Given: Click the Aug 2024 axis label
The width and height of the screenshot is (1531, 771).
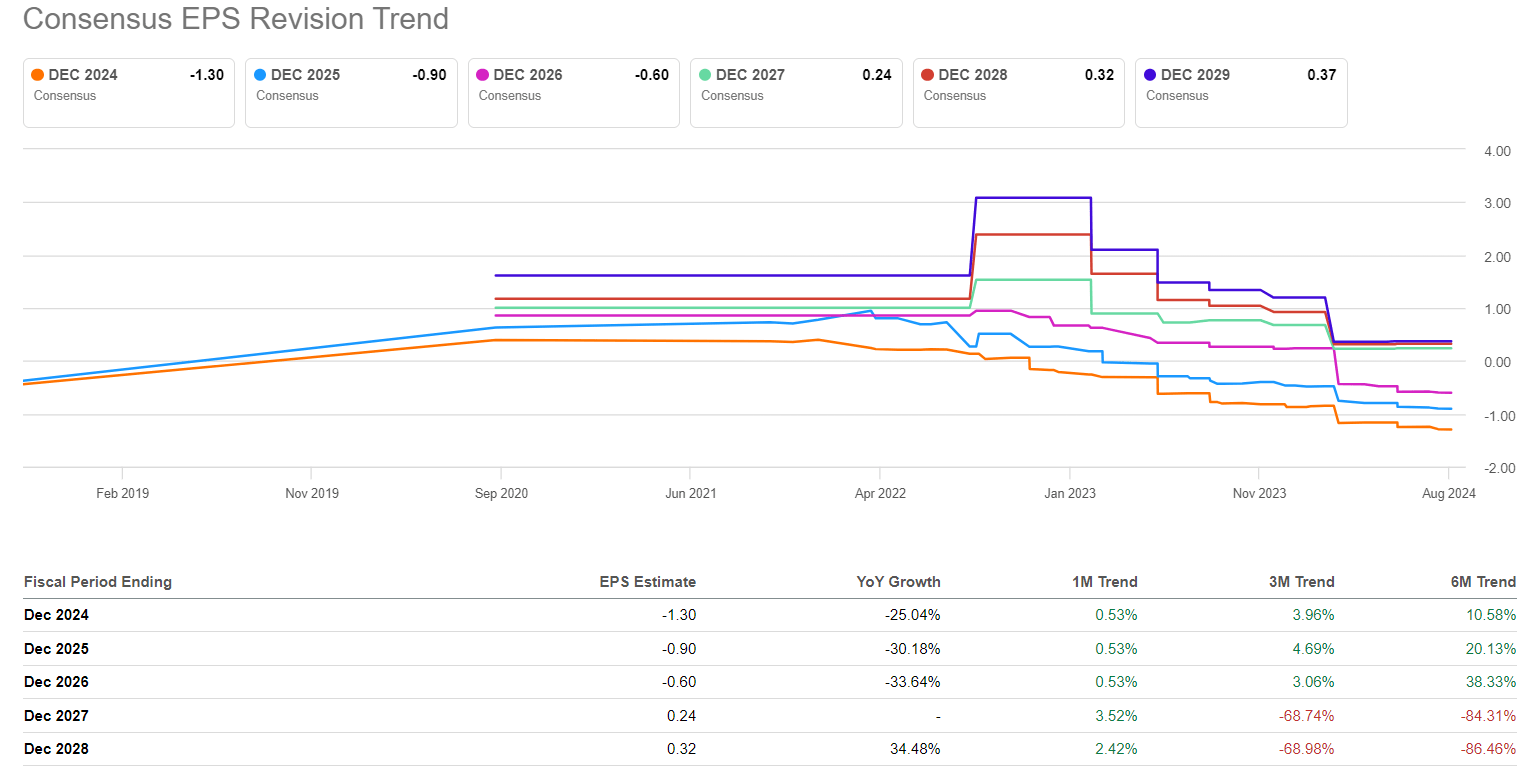Looking at the screenshot, I should click(x=1448, y=493).
